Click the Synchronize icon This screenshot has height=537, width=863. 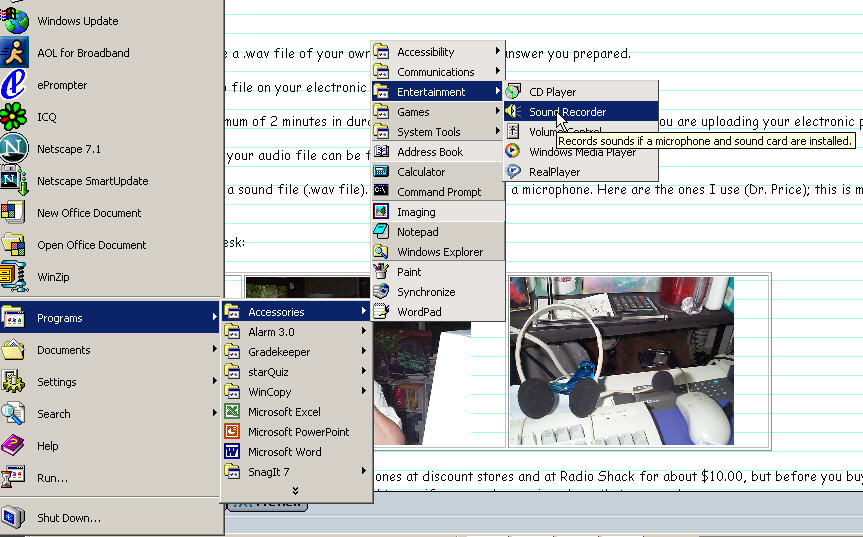[x=381, y=292]
